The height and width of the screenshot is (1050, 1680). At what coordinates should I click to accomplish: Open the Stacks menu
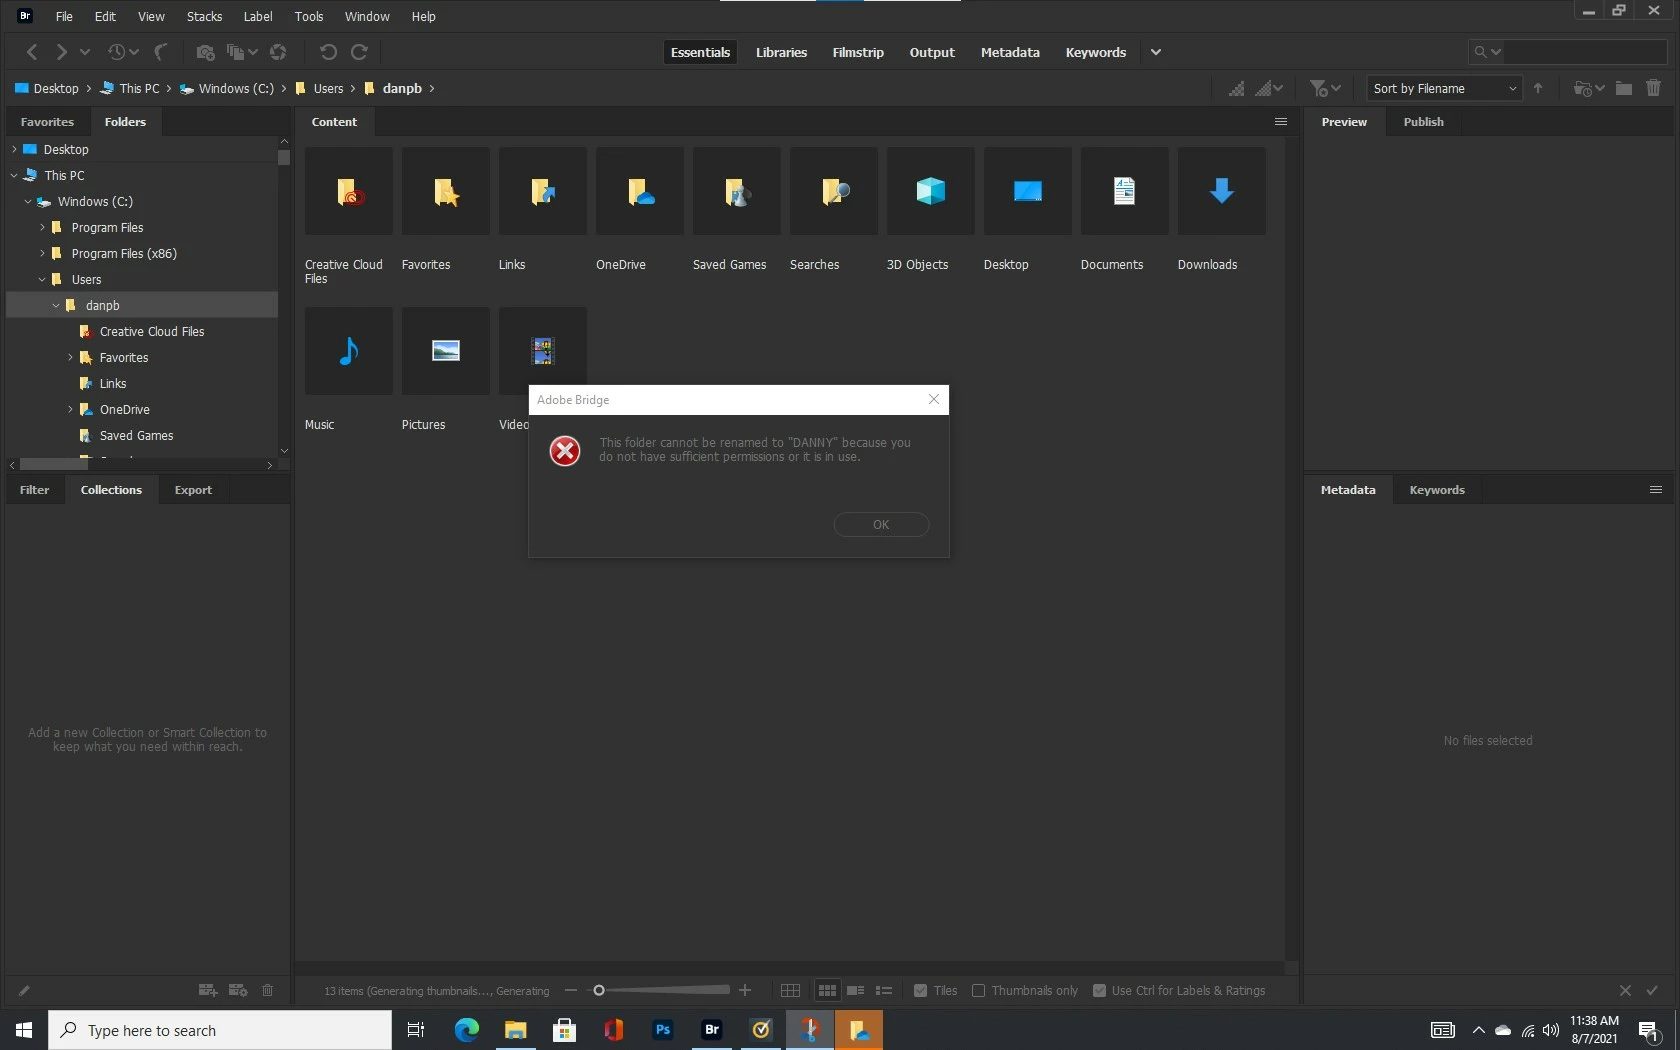point(204,16)
